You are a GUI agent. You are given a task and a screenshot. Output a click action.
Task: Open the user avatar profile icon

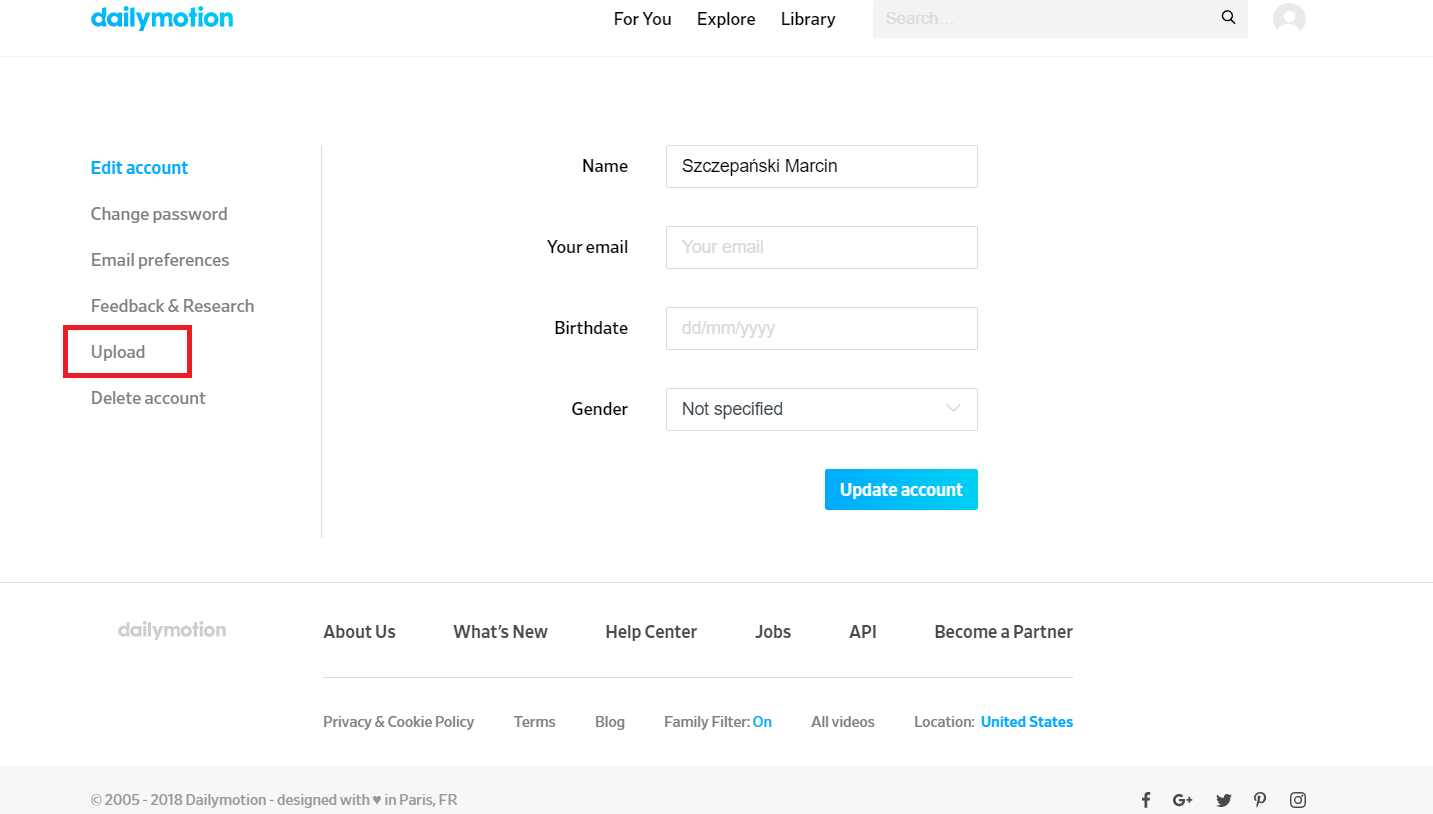coord(1289,18)
